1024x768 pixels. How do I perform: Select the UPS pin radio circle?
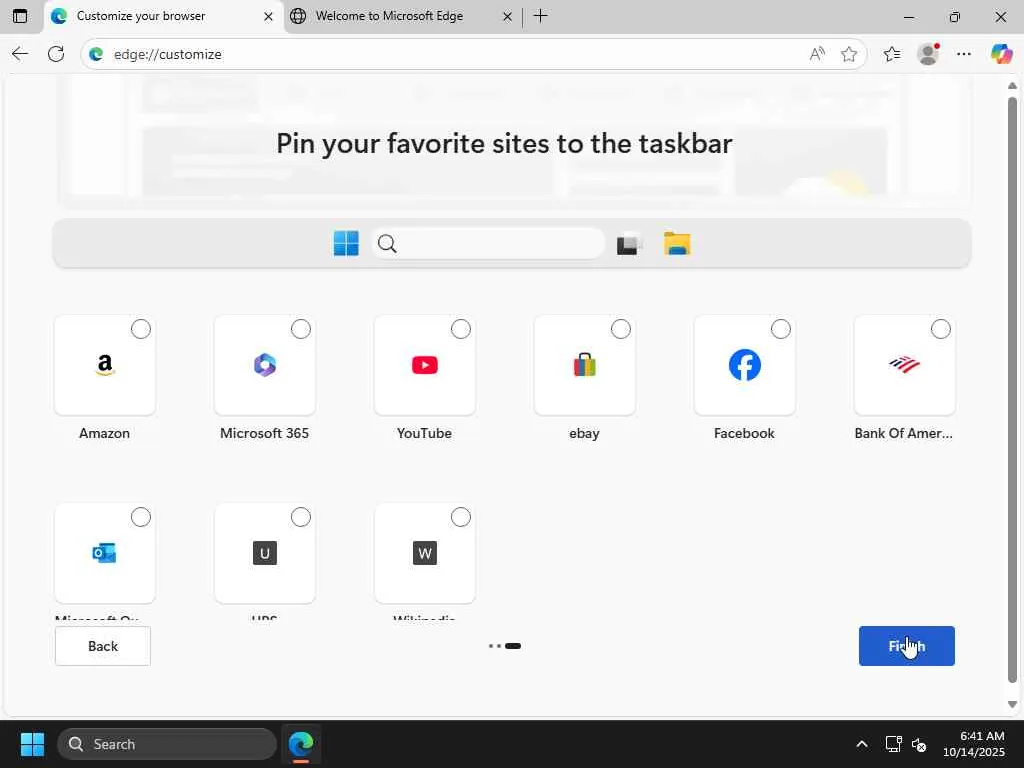[300, 517]
